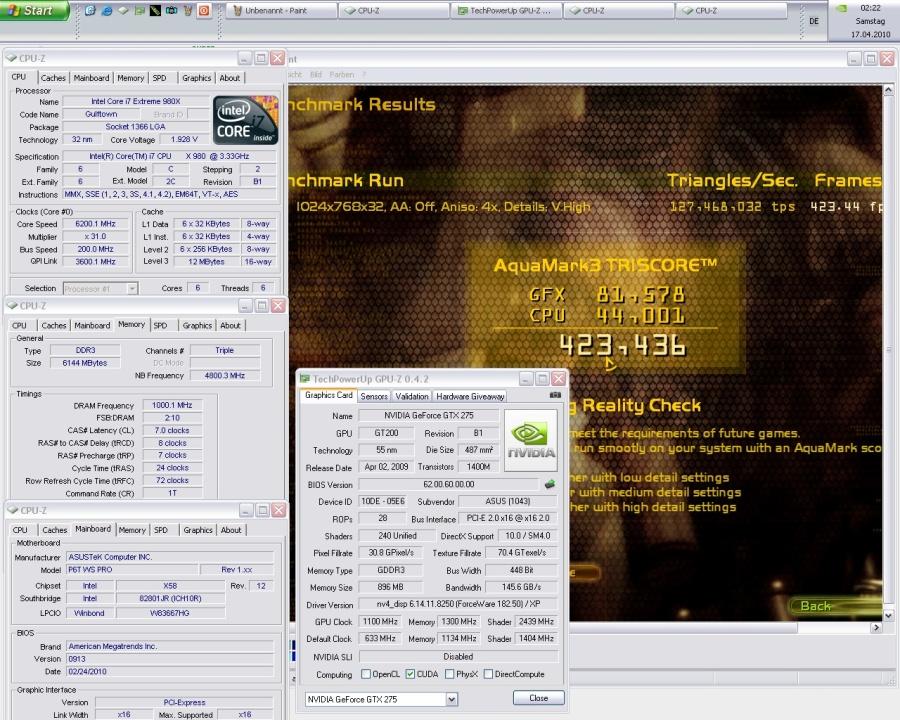
Task: Click the Paint horizontal scrollbar right arrow
Action: [876, 628]
